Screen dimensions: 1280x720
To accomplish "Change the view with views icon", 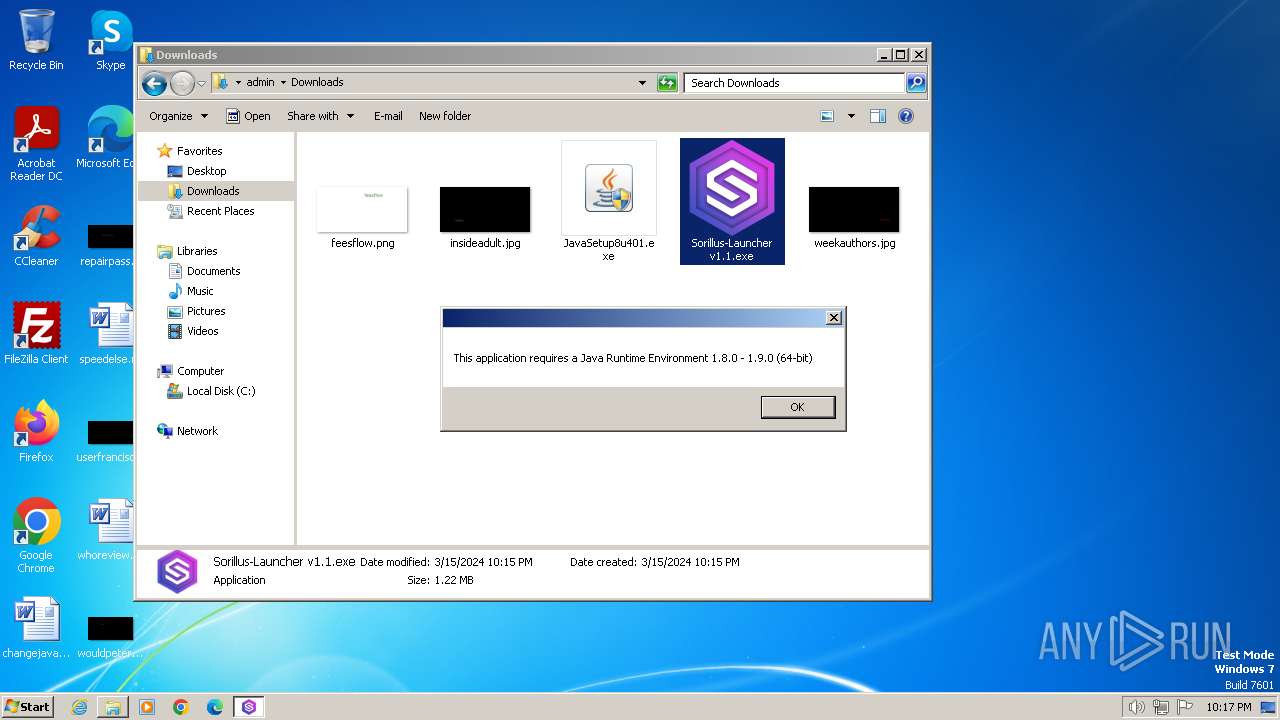I will [827, 116].
